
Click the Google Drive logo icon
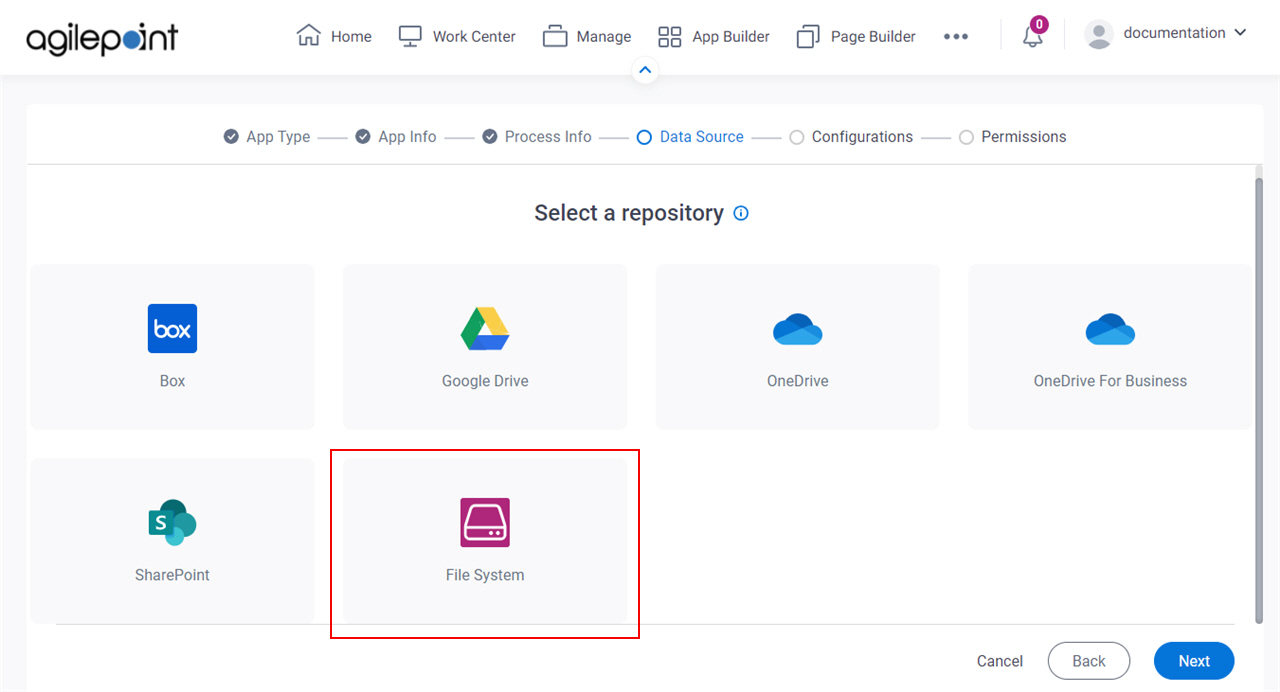pos(485,328)
